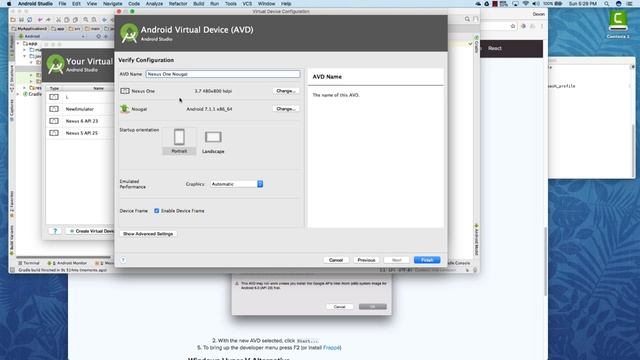Open the Apple menu
Image resolution: width=640 pixels, height=360 pixels.
[9, 4]
